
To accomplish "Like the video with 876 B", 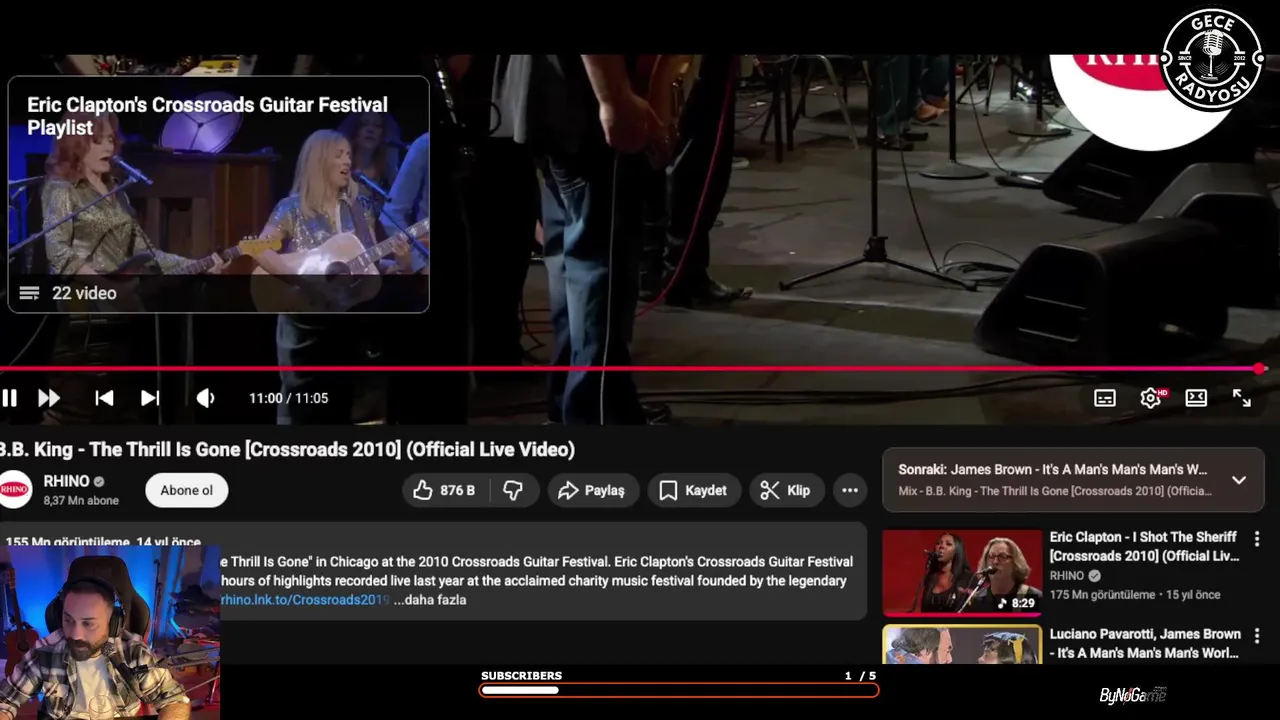I will point(445,490).
